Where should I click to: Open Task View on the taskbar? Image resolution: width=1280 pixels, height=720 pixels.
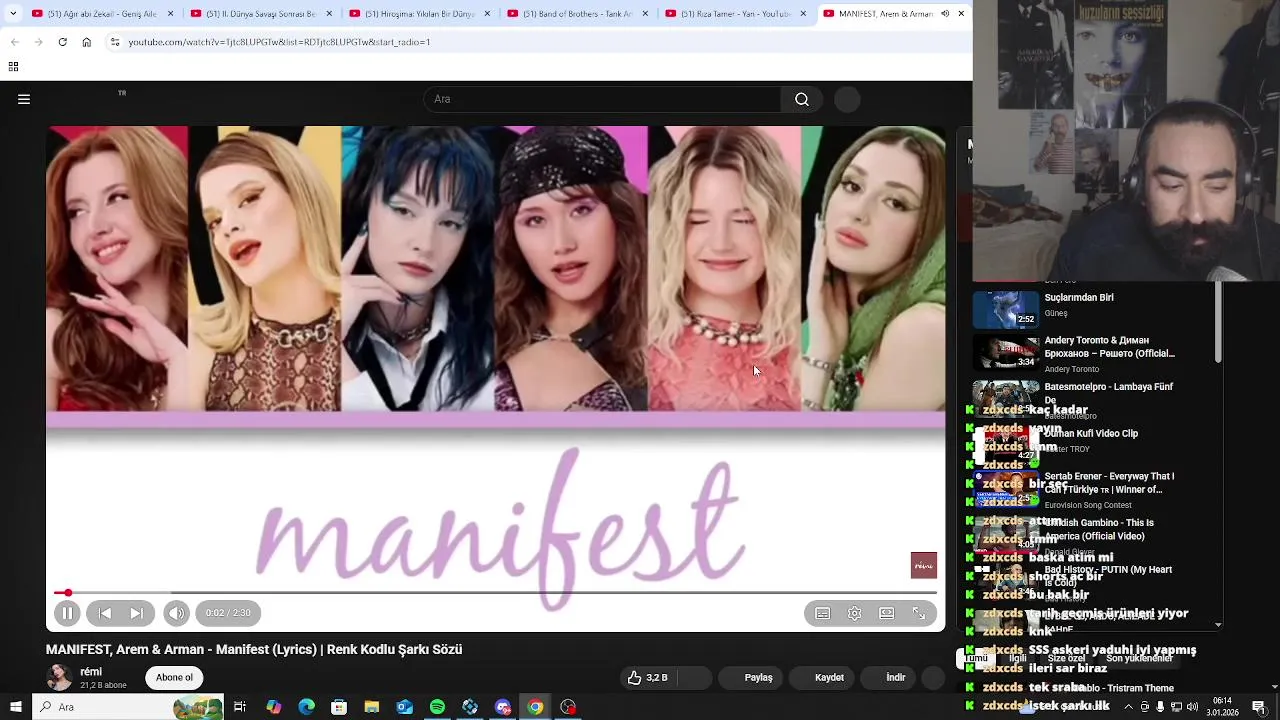pos(240,707)
